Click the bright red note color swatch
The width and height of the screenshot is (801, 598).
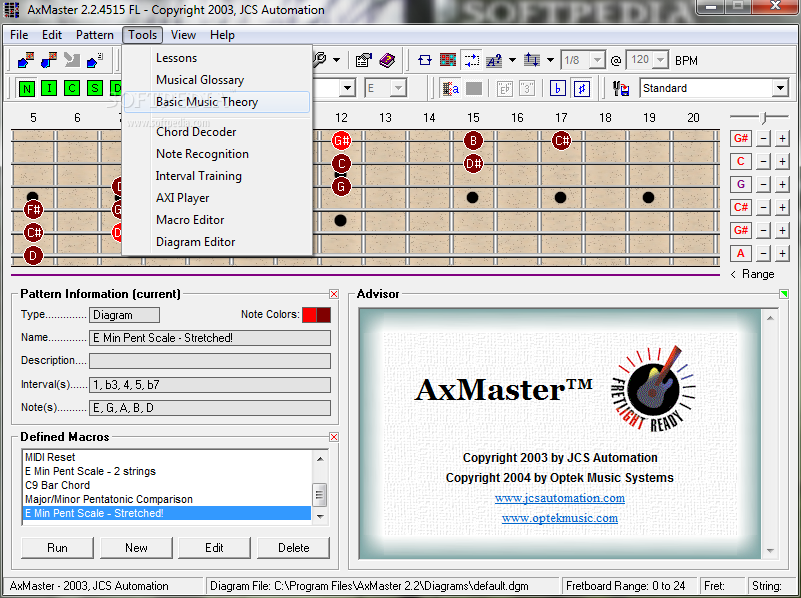coord(309,315)
